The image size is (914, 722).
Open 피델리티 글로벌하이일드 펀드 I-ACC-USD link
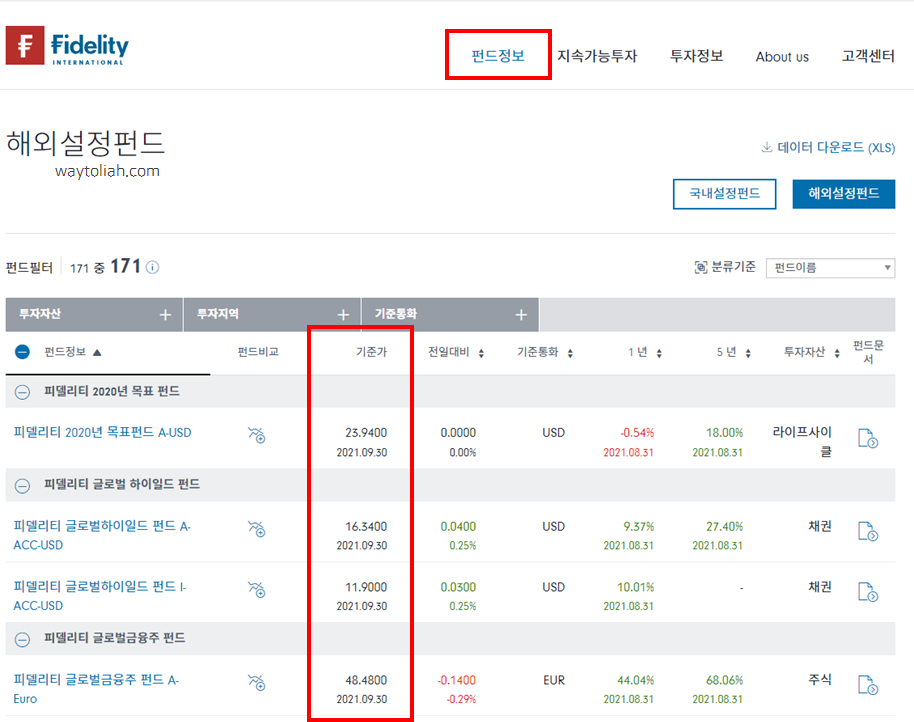coord(100,596)
